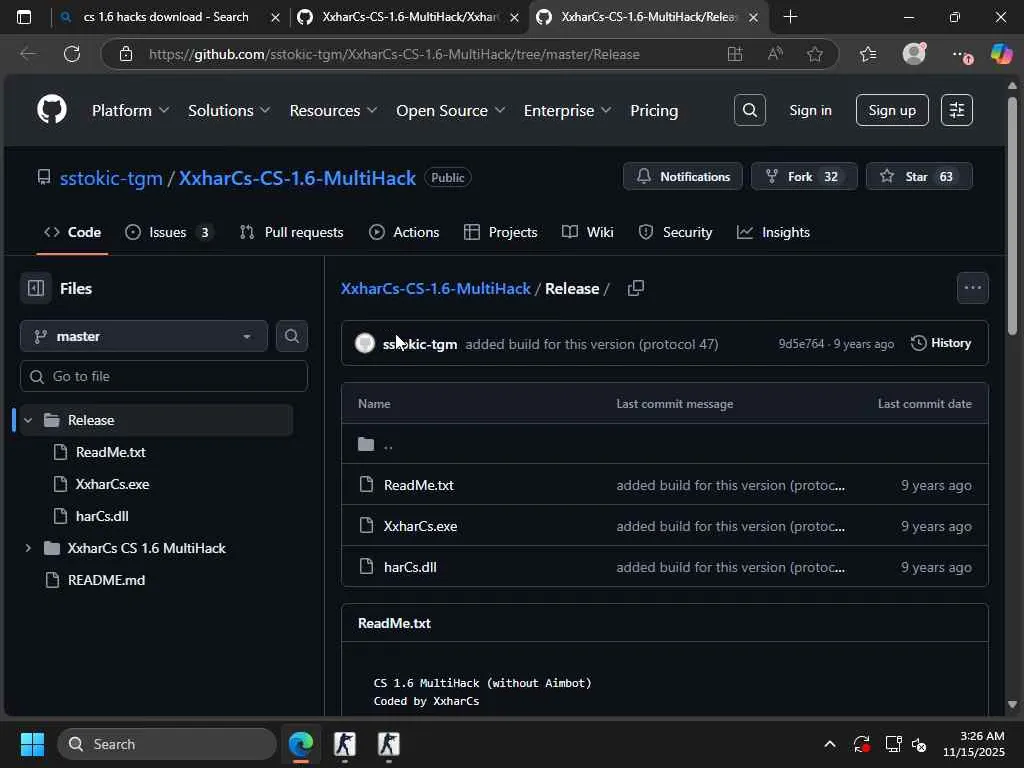Open the Projects tab

pos(501,232)
